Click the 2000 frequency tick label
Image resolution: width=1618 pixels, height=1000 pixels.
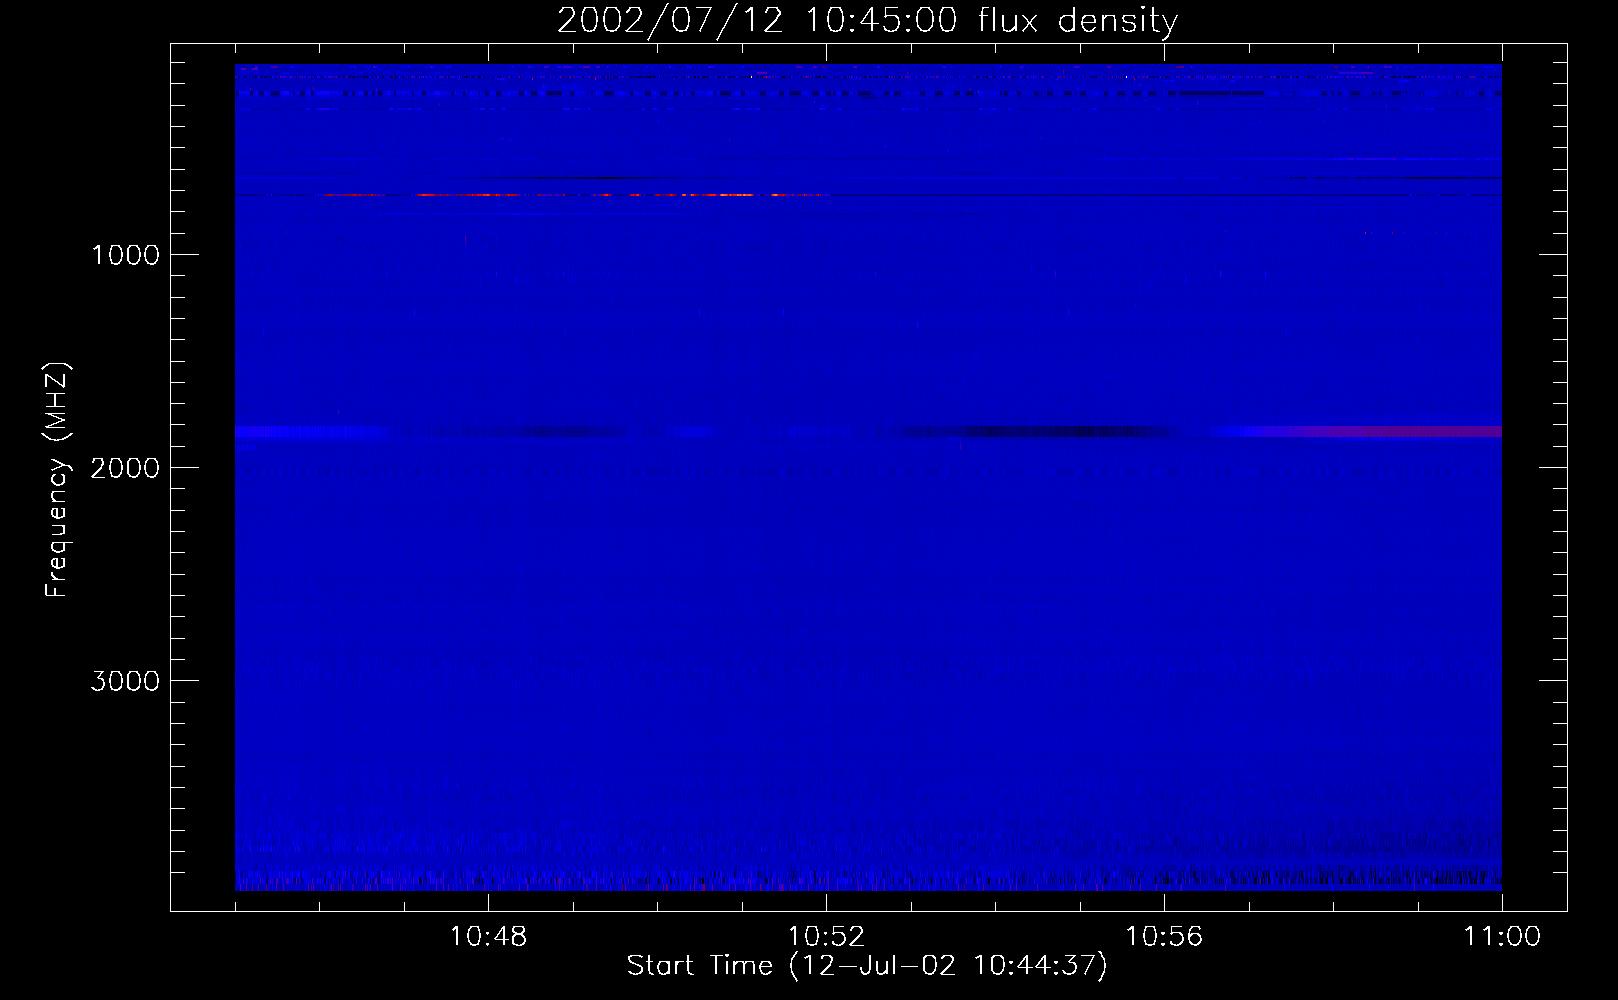[x=125, y=467]
